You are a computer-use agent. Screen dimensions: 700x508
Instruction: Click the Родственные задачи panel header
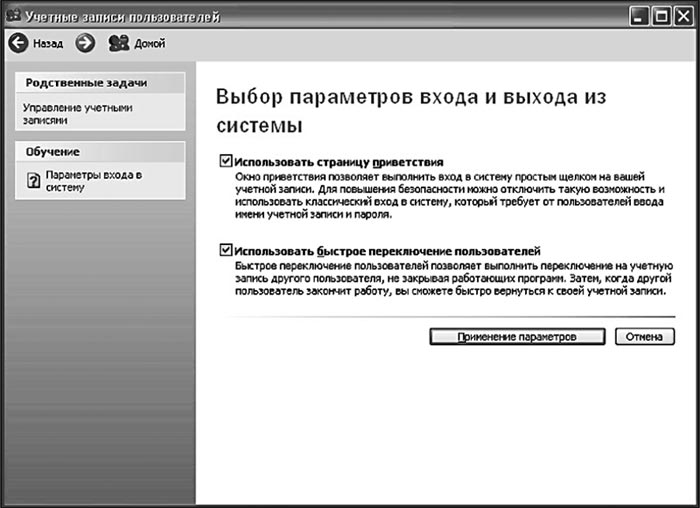[100, 83]
